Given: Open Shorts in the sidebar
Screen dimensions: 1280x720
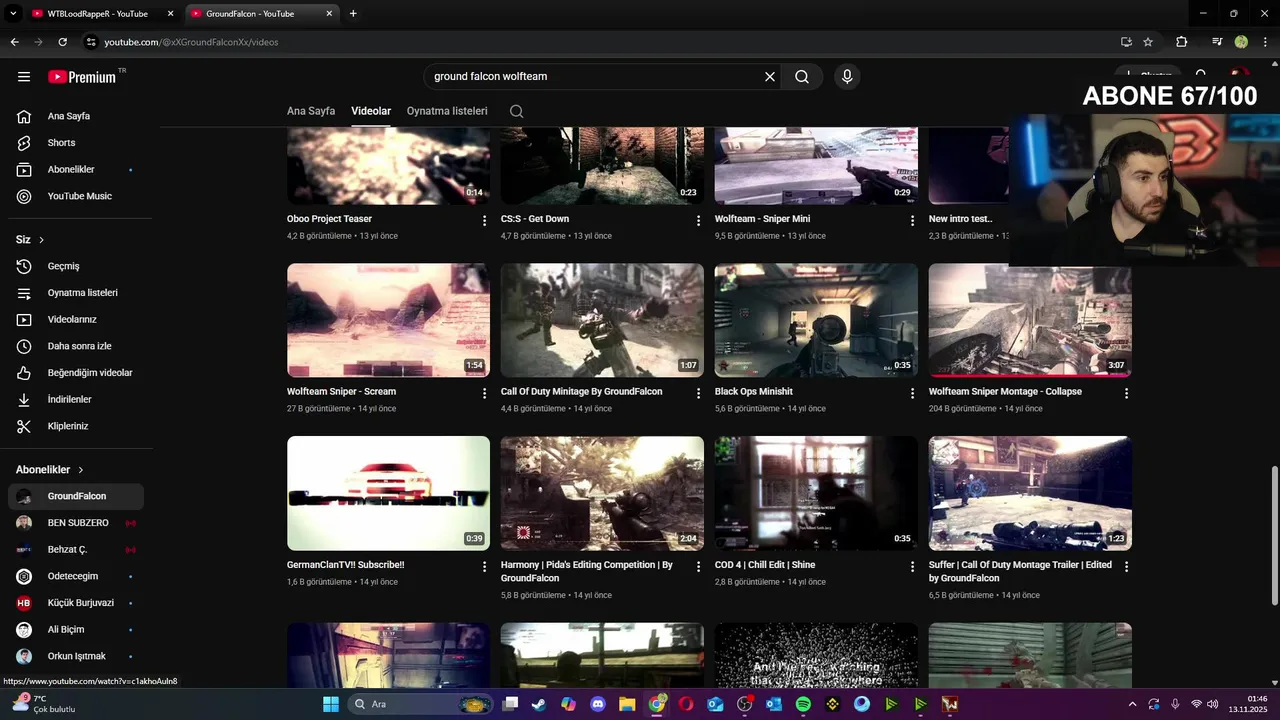Looking at the screenshot, I should (76, 143).
